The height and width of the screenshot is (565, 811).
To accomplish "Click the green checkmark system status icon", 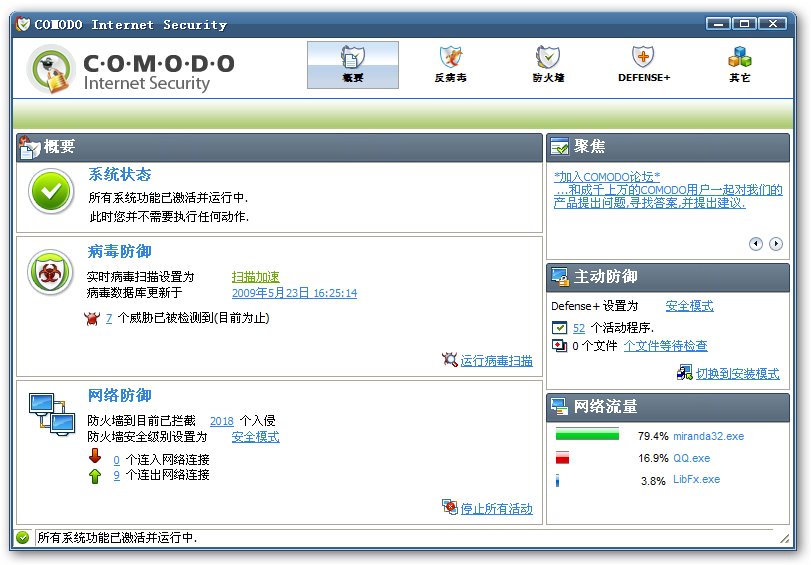I will pyautogui.click(x=51, y=191).
